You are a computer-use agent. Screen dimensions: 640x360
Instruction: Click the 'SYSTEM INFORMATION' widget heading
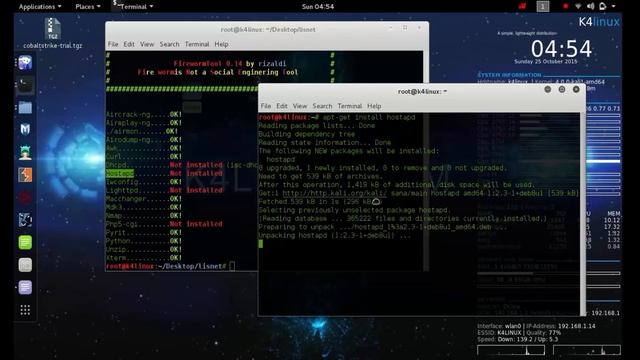pos(509,75)
